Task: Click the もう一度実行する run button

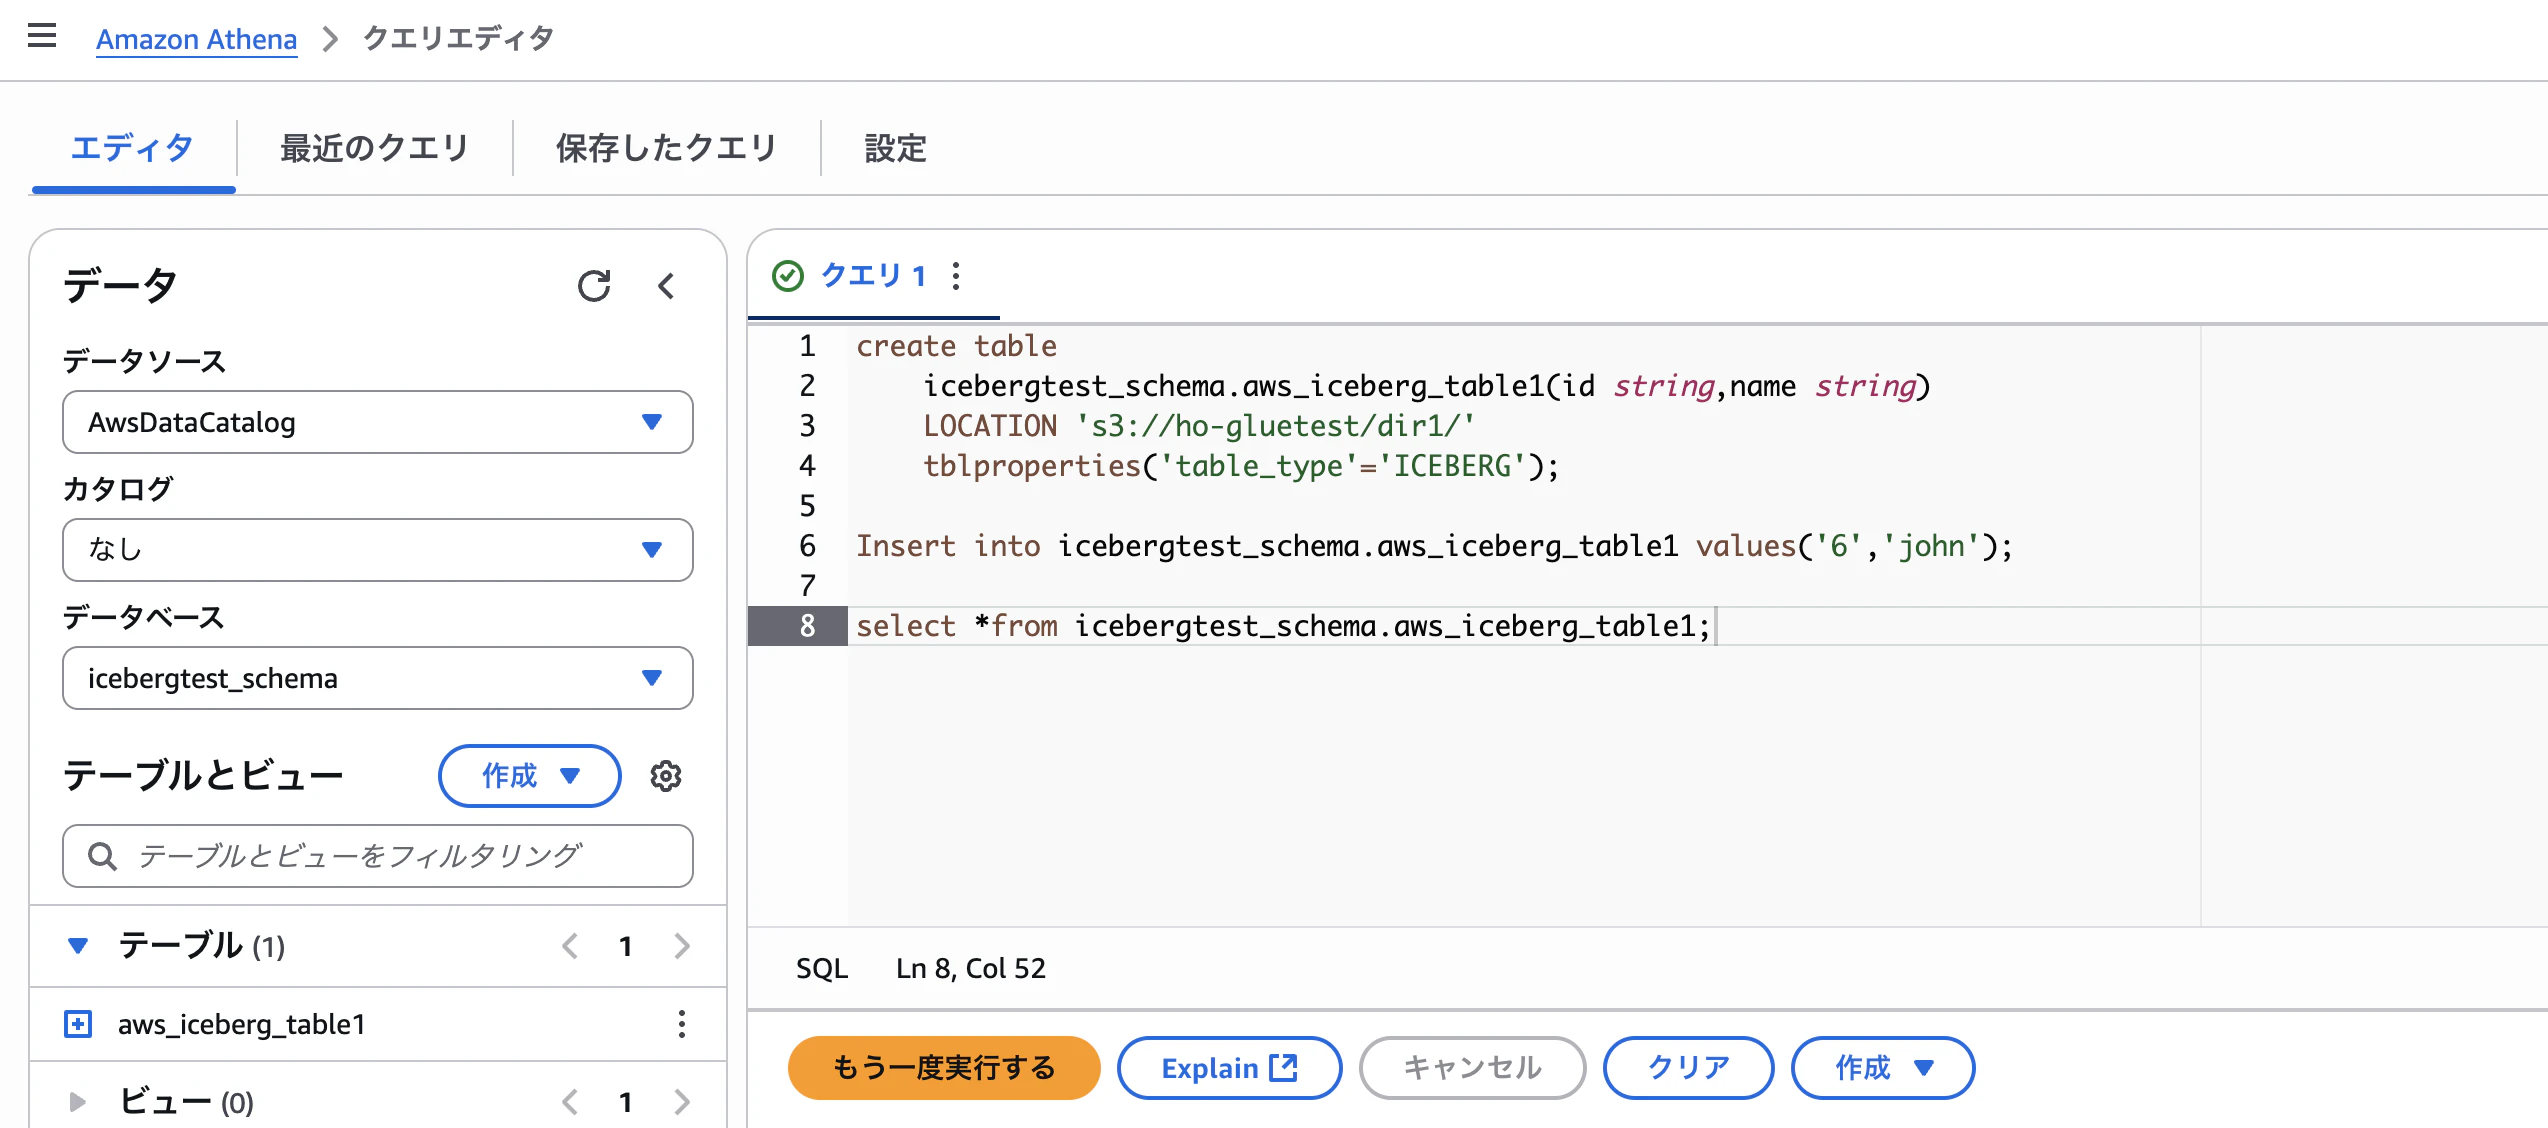Action: coord(944,1068)
